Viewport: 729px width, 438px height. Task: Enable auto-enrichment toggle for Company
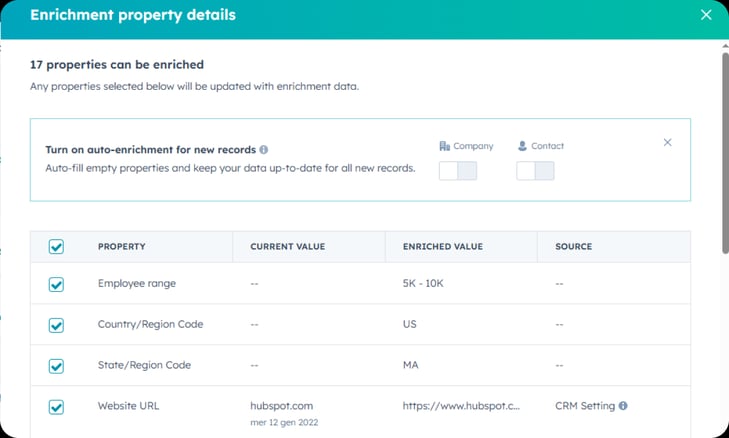(x=458, y=171)
